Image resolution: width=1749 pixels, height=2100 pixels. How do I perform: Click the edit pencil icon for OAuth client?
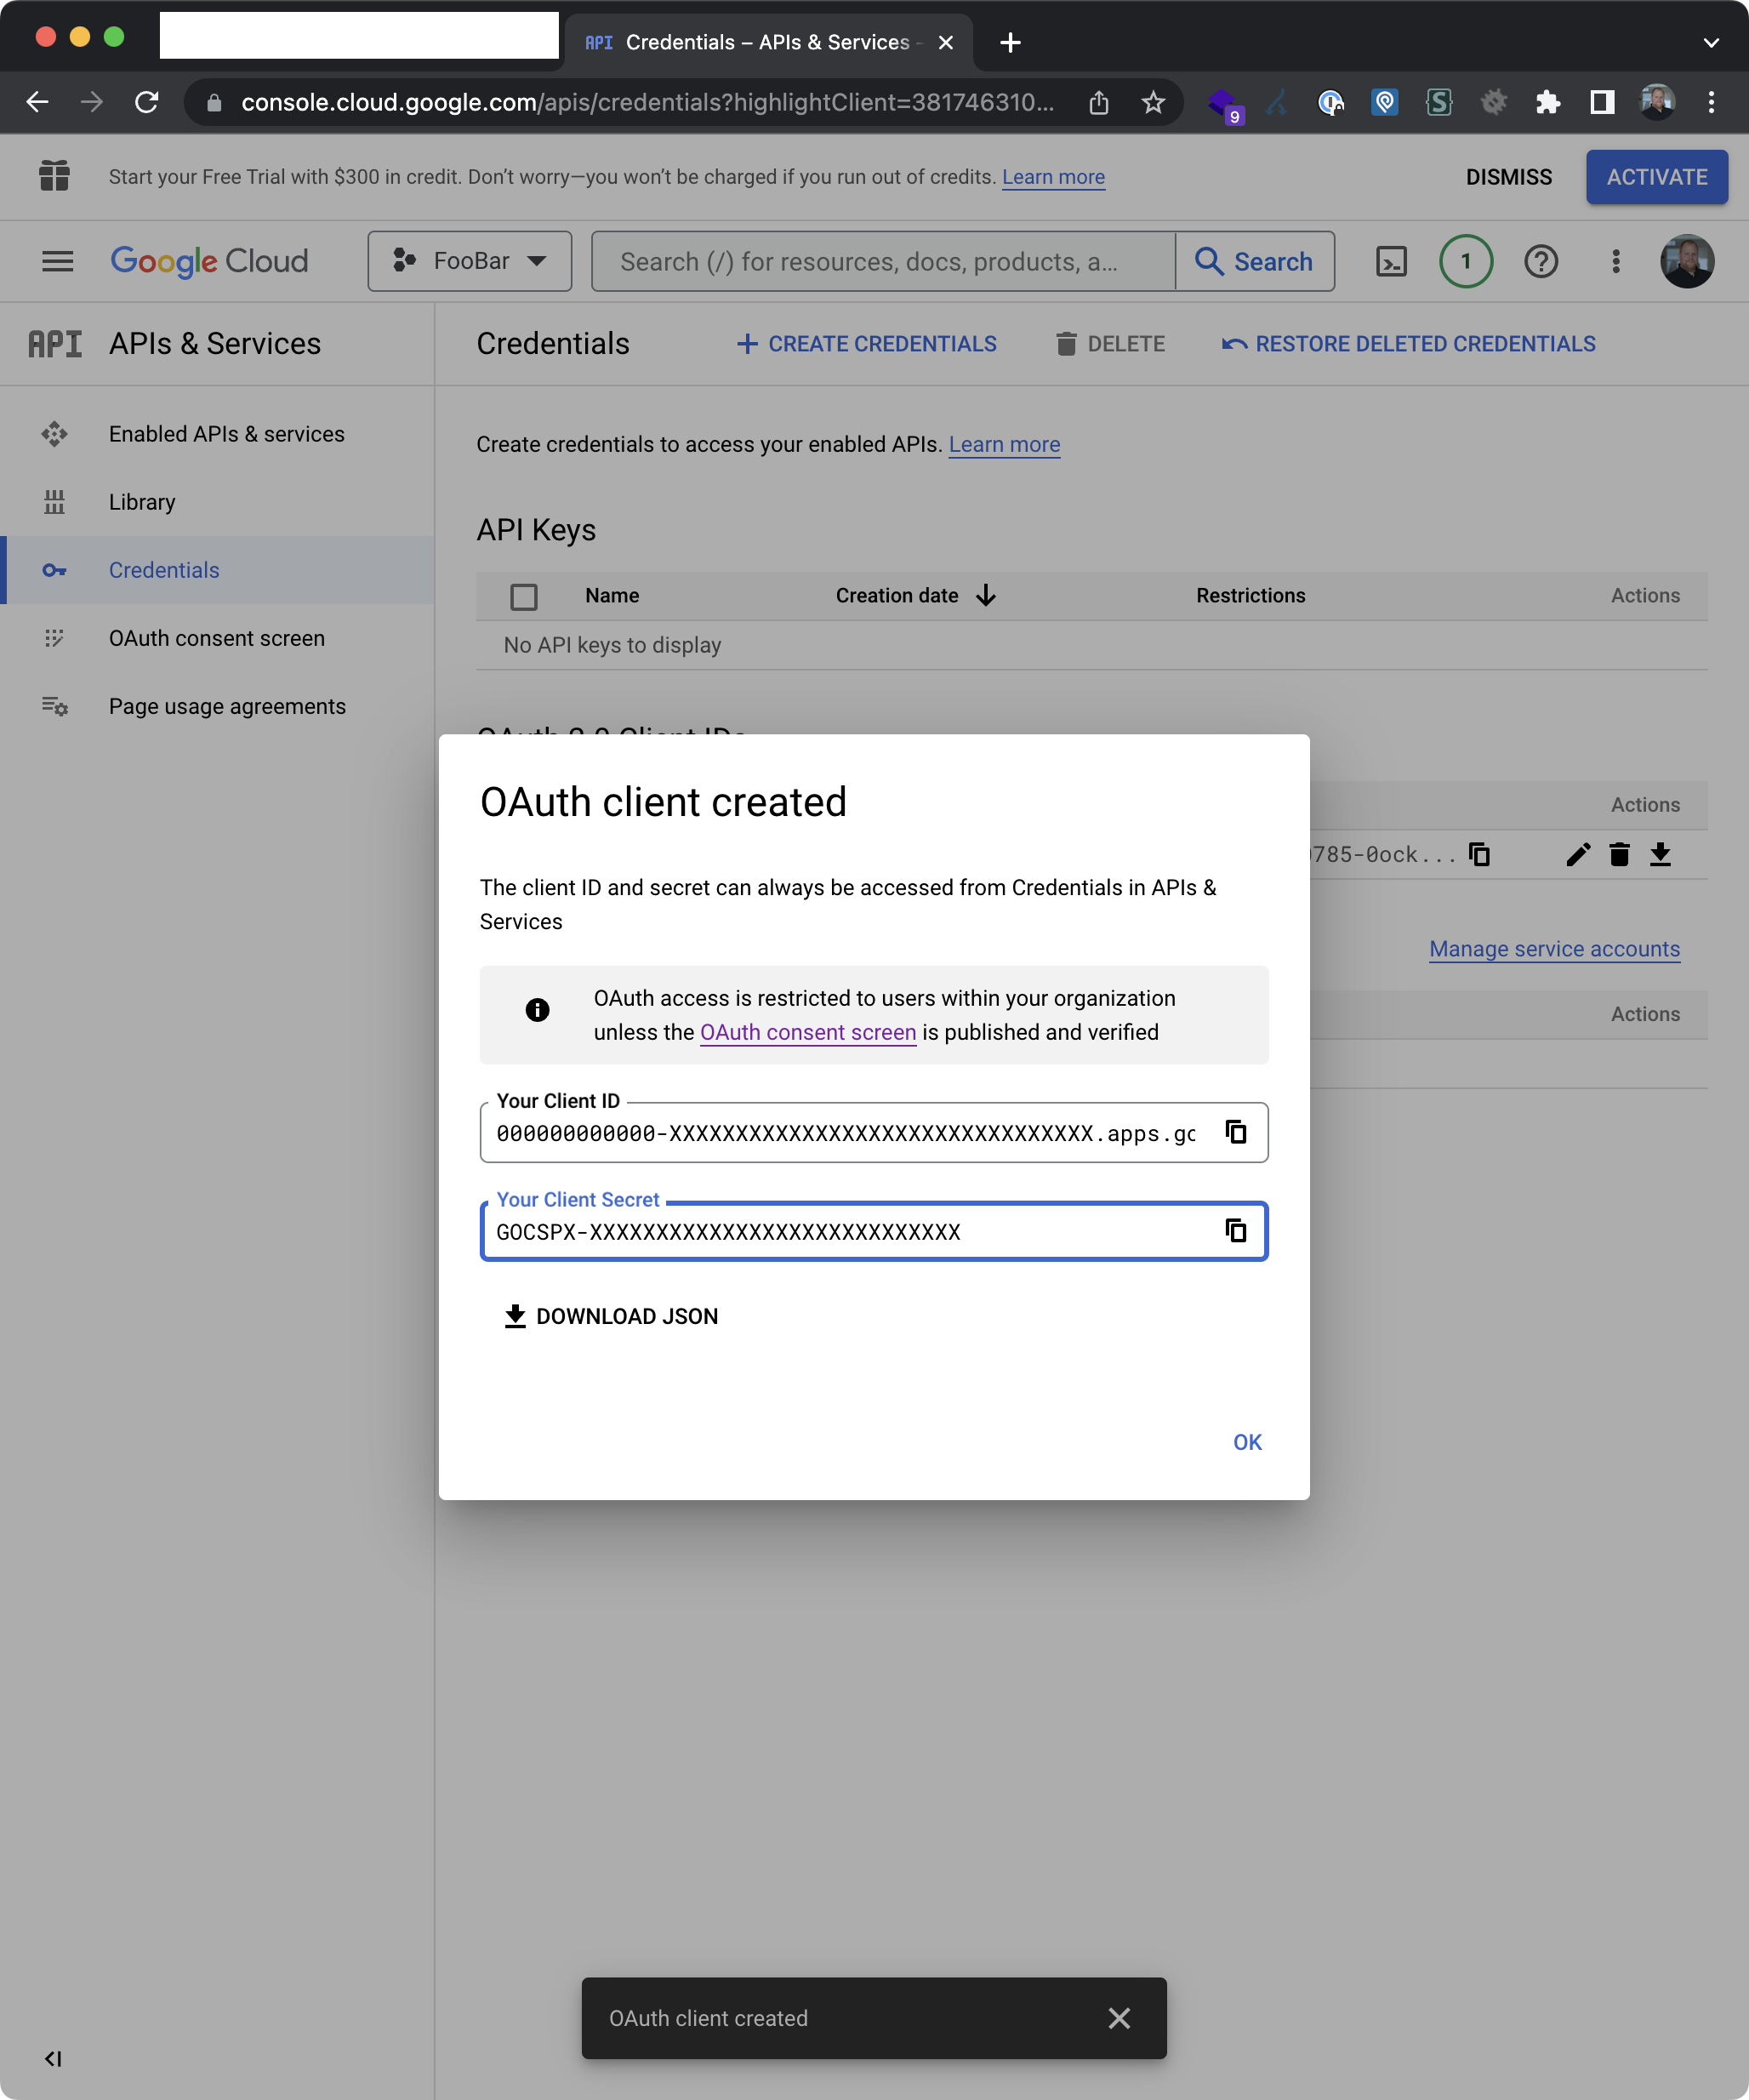point(1577,854)
